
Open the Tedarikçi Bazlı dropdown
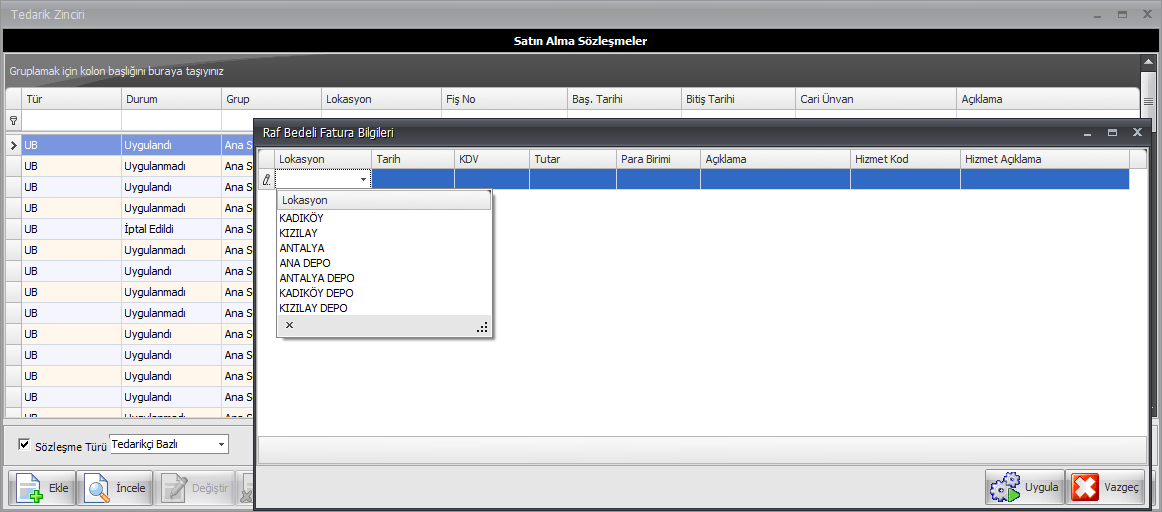pyautogui.click(x=222, y=444)
